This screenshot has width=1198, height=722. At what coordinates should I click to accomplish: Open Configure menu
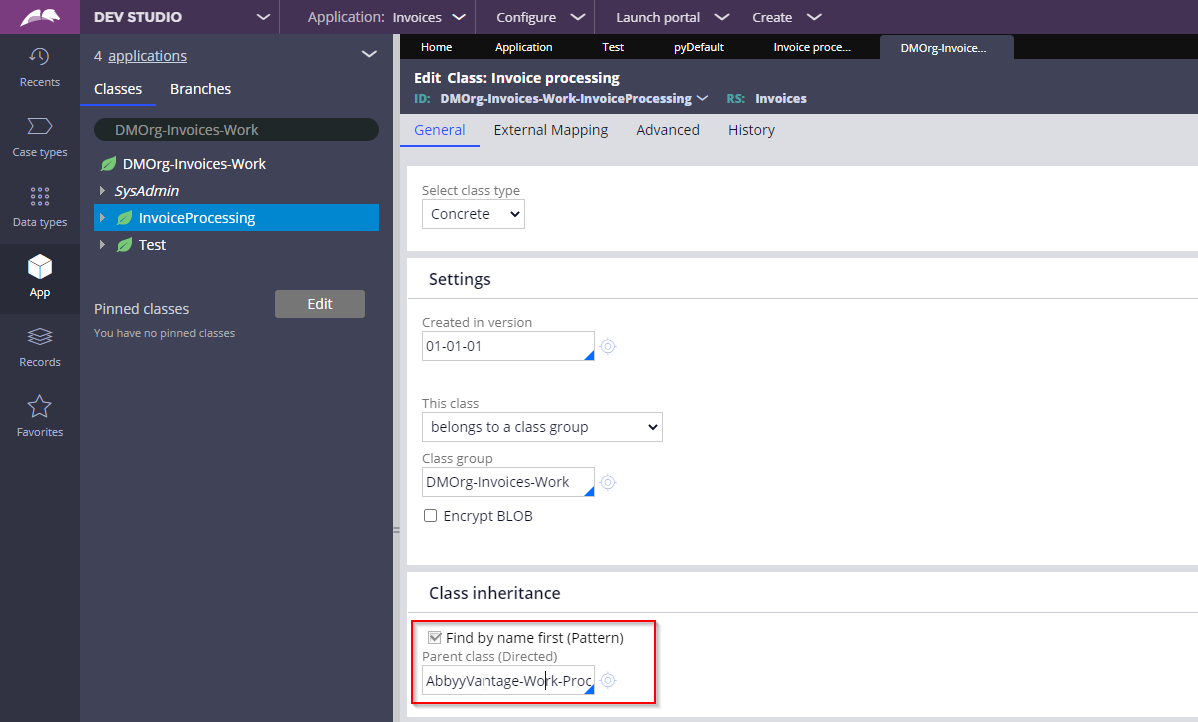pos(540,17)
